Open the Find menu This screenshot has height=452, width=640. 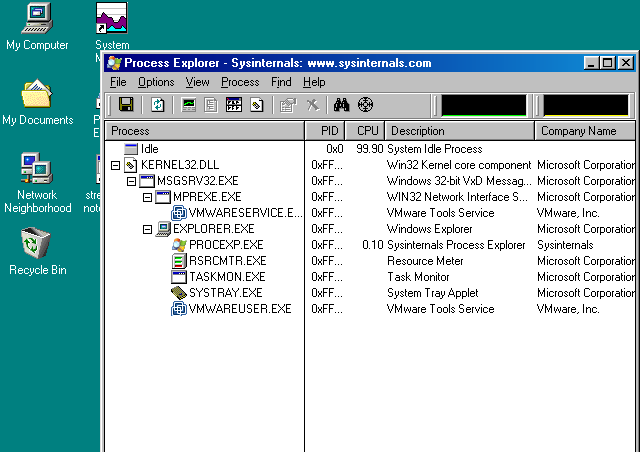[281, 82]
